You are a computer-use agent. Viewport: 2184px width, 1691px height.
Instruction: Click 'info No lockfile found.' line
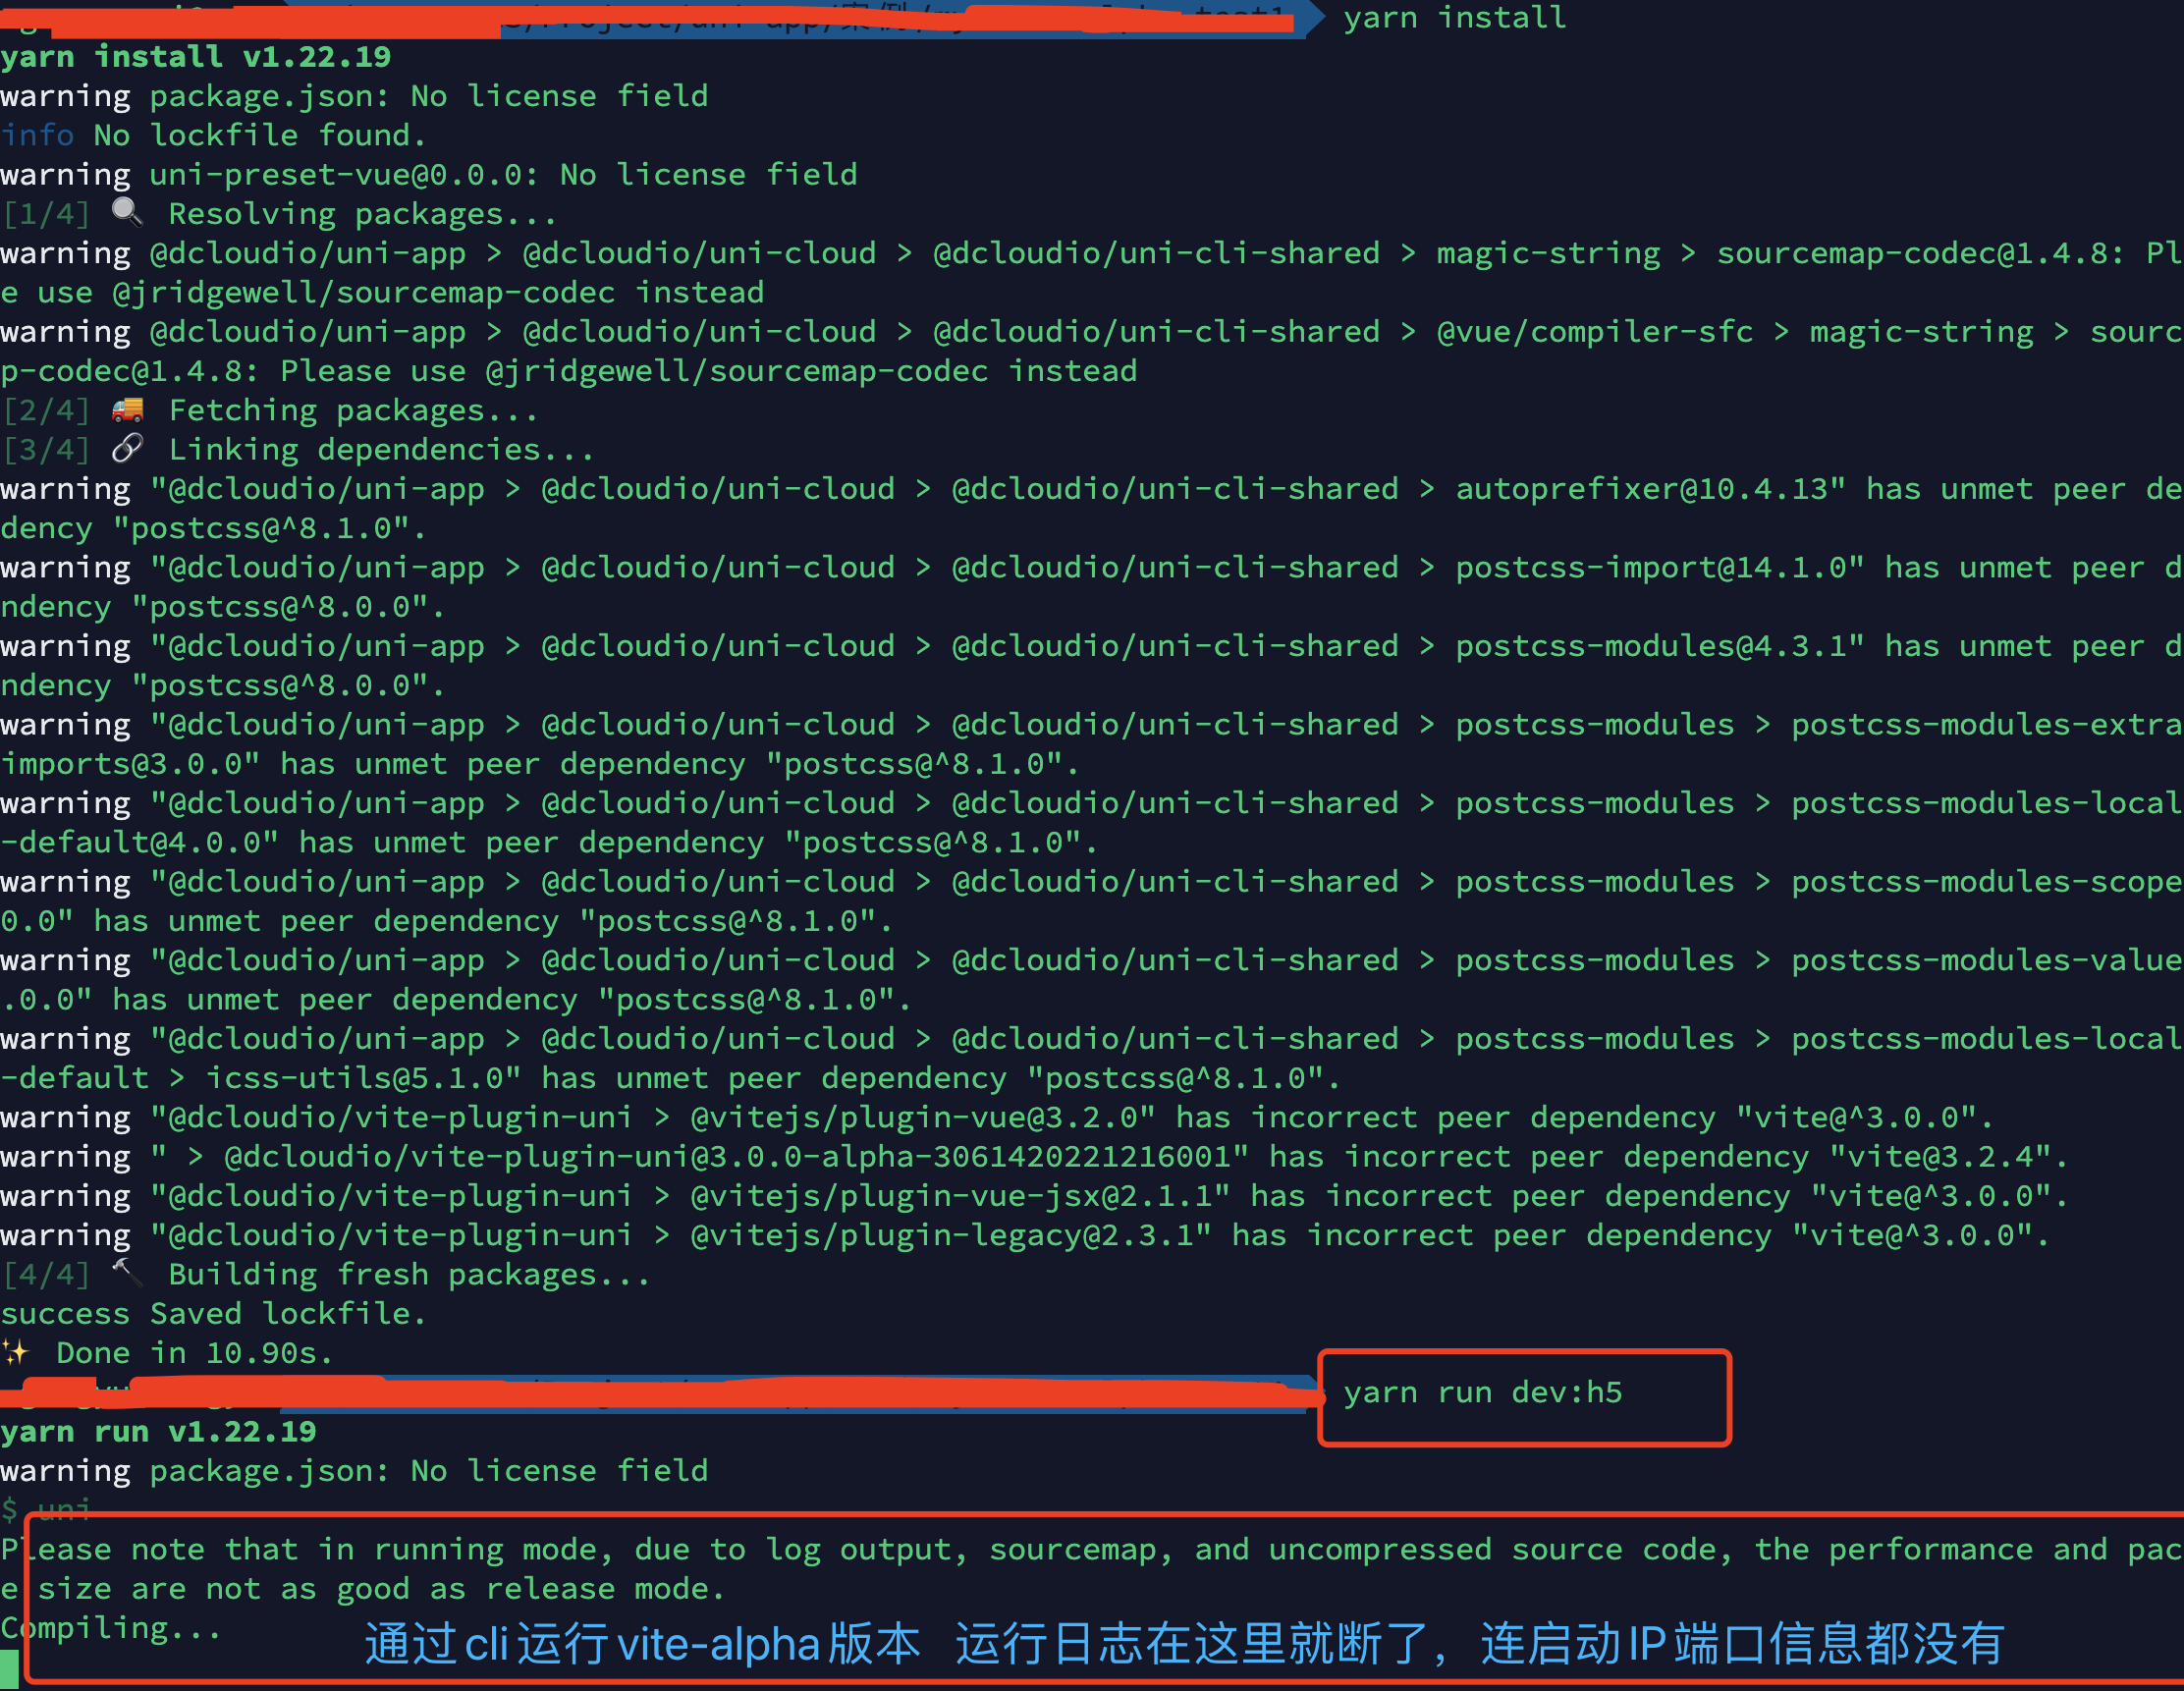[x=213, y=135]
